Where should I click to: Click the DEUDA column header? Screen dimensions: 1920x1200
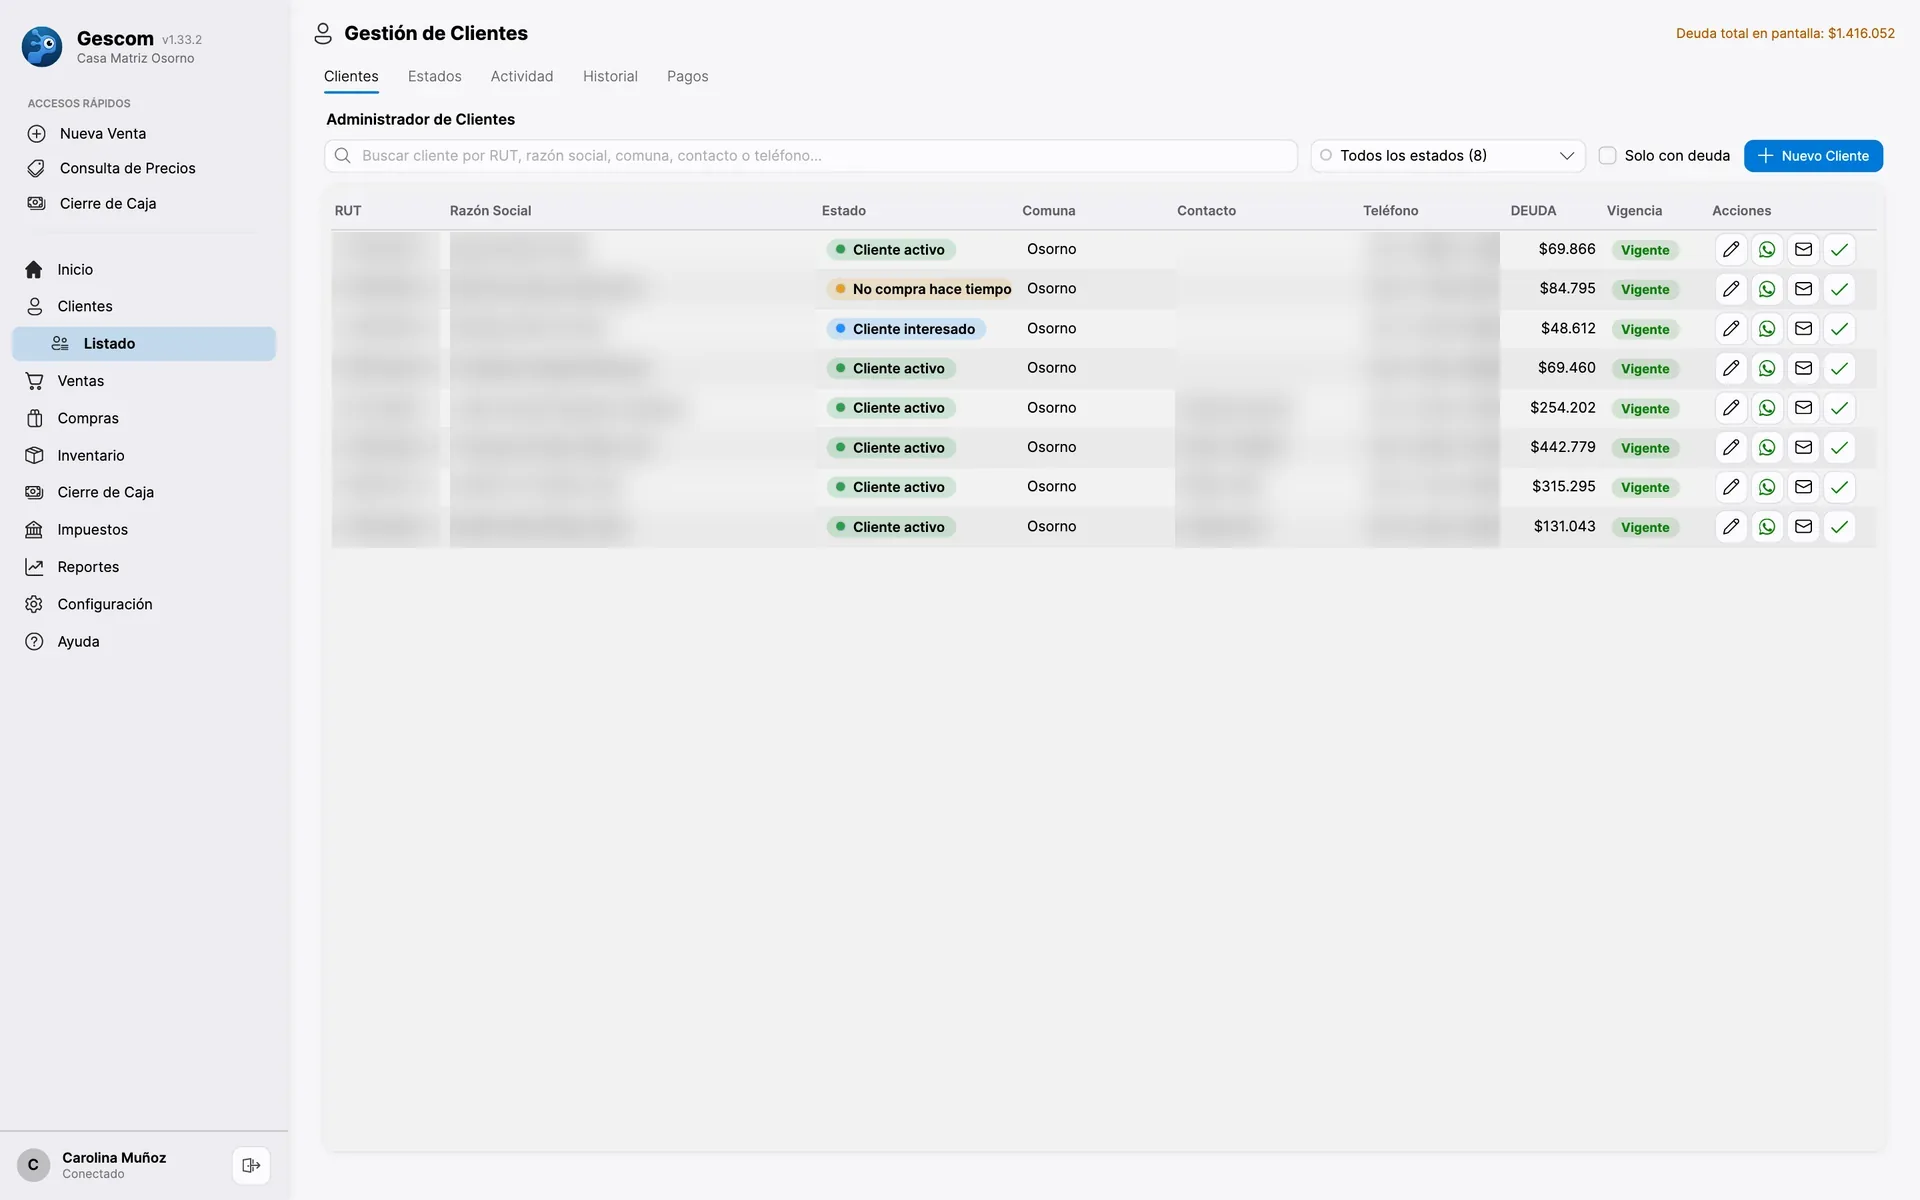(x=1533, y=211)
